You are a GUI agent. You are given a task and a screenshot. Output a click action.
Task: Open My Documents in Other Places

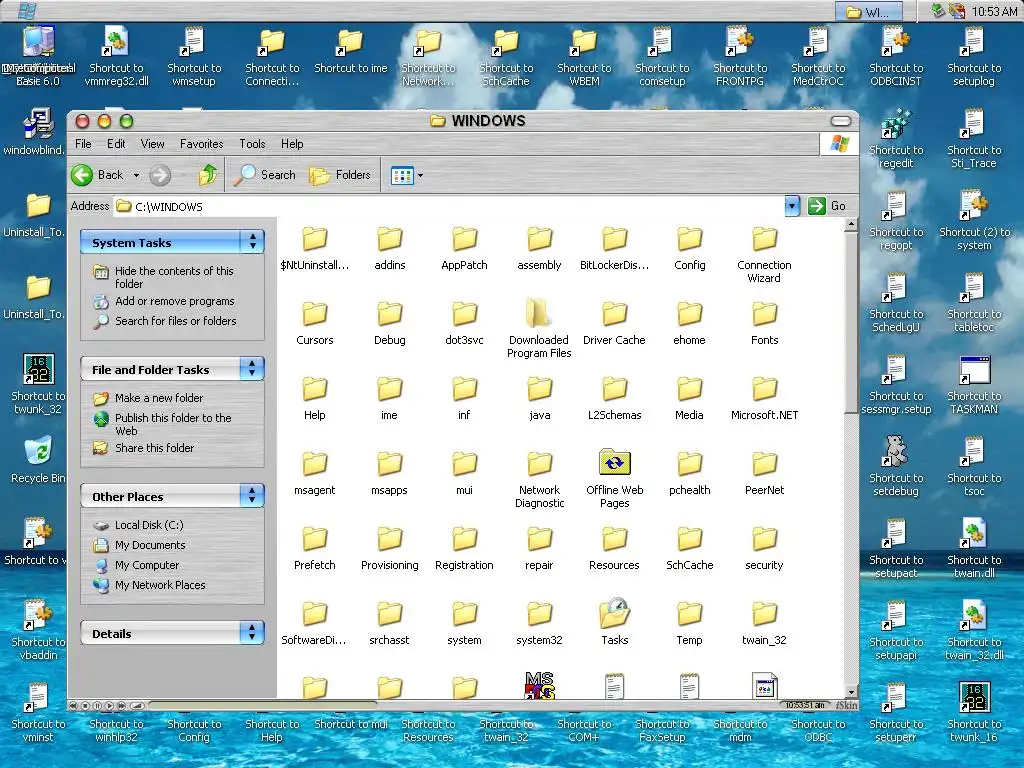coord(150,545)
